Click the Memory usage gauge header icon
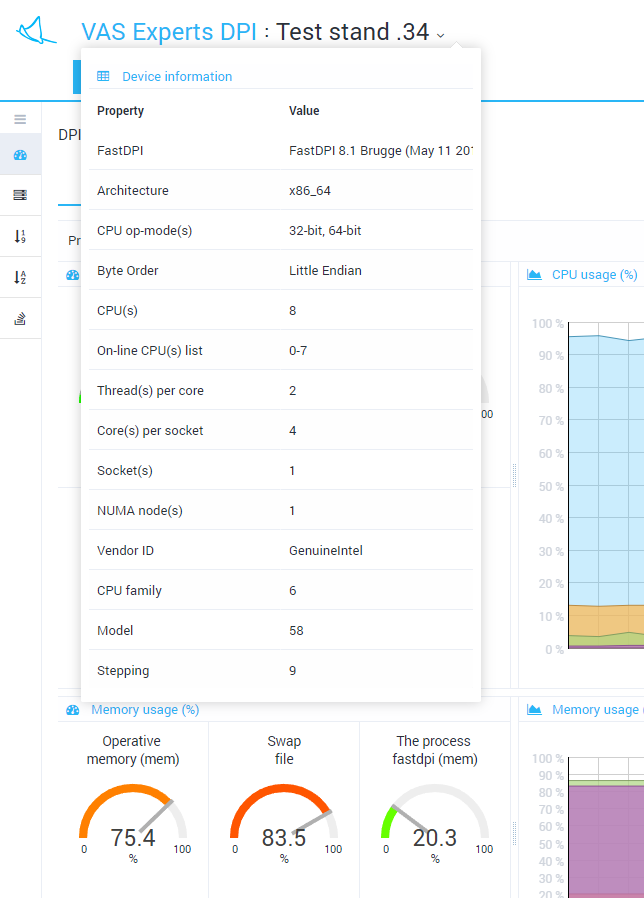 tap(73, 710)
